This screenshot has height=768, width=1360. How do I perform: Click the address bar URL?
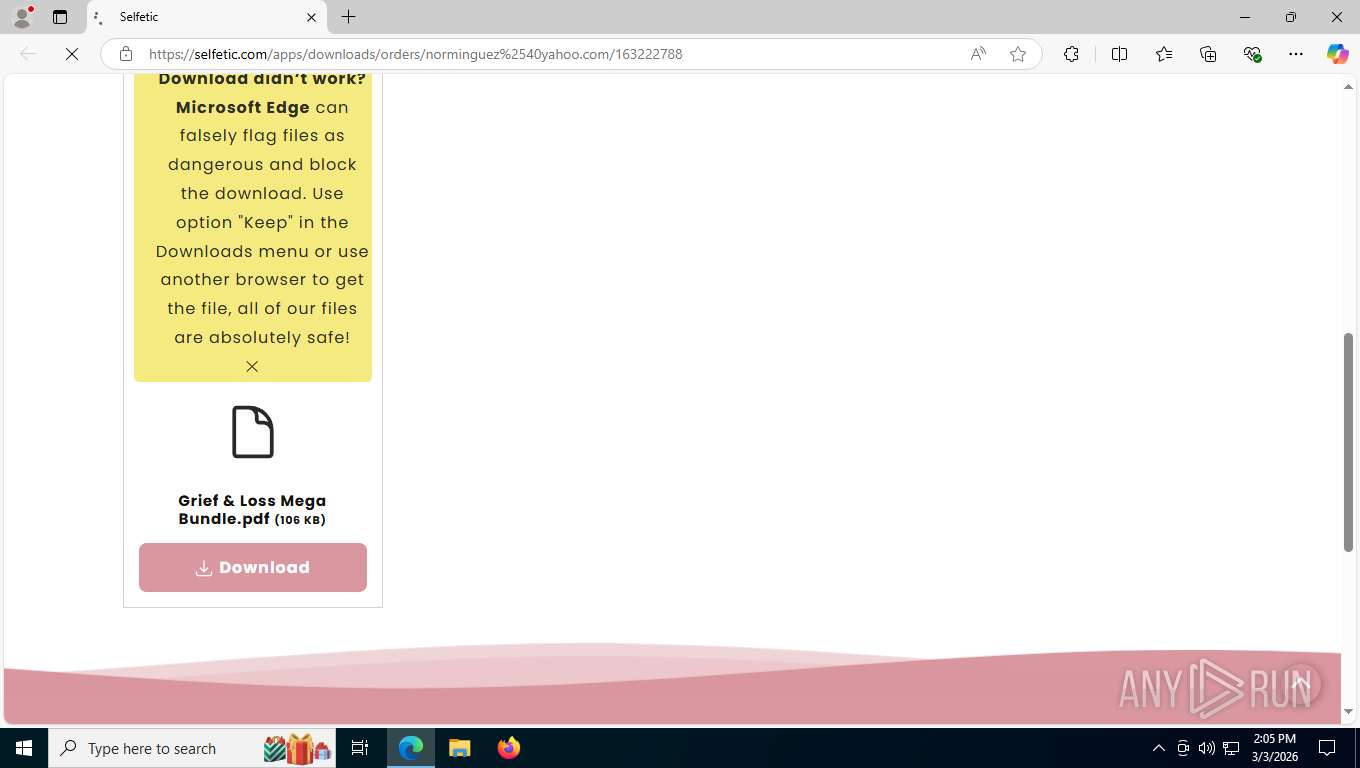pos(416,54)
